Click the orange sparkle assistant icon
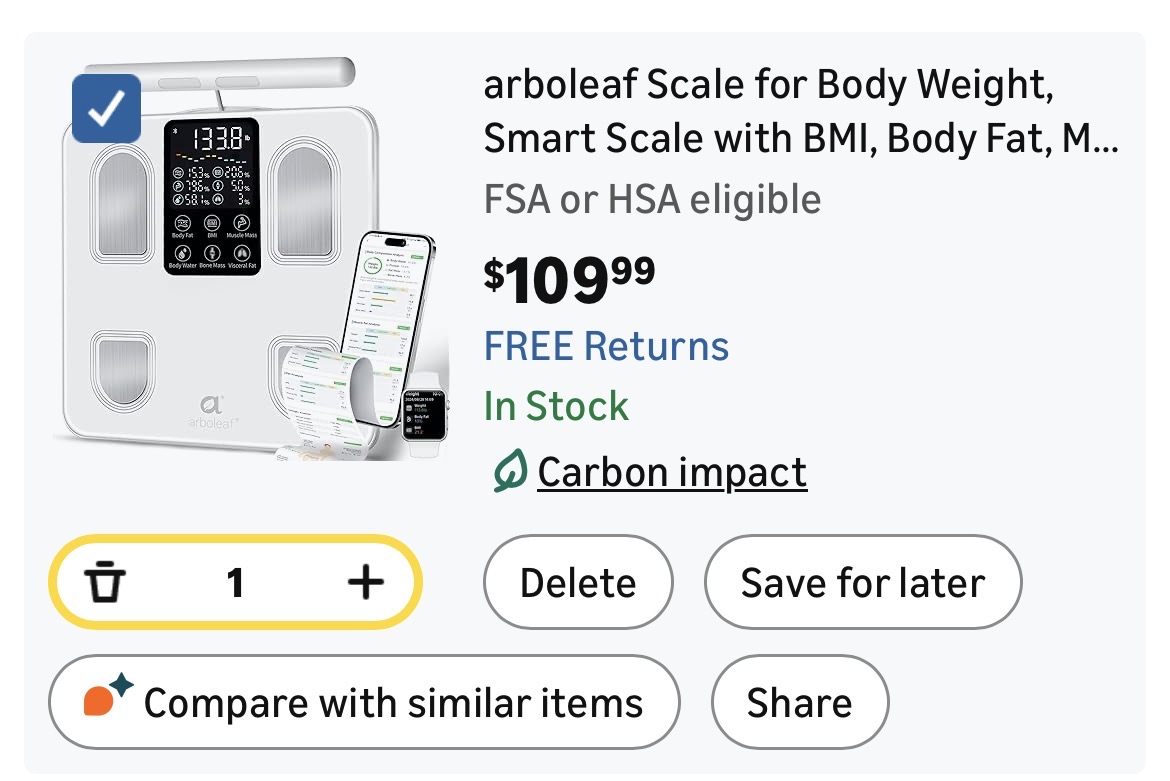The width and height of the screenshot is (1170, 781). pos(106,696)
